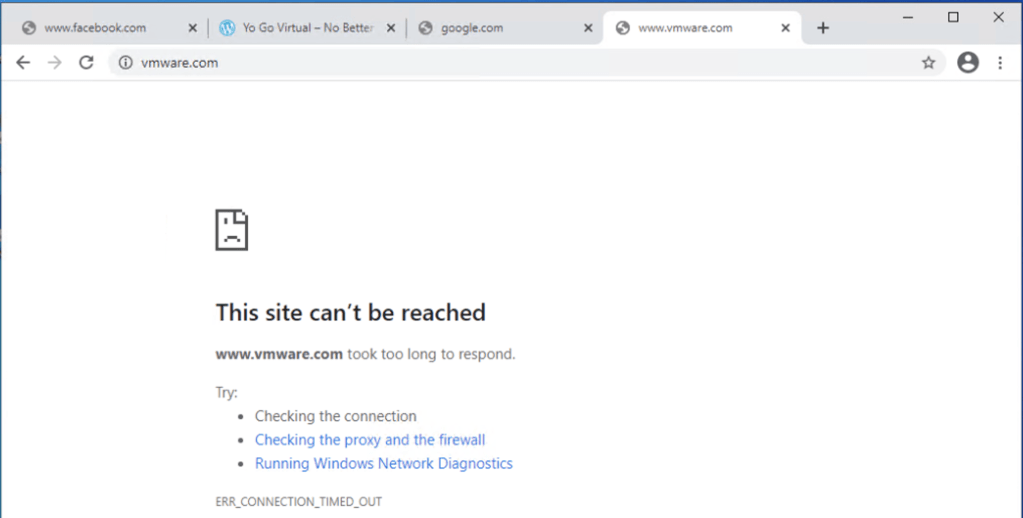The height and width of the screenshot is (518, 1023).
Task: Close the www.facebook.com tab
Action: 193,28
